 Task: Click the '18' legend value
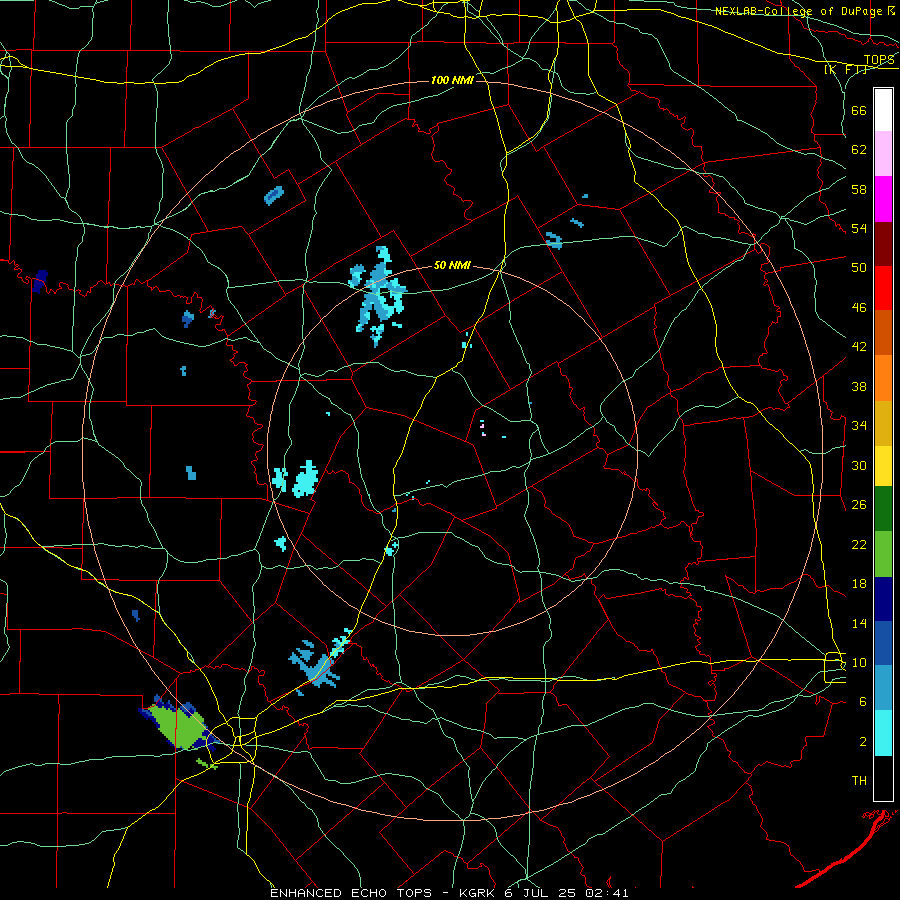tap(859, 584)
